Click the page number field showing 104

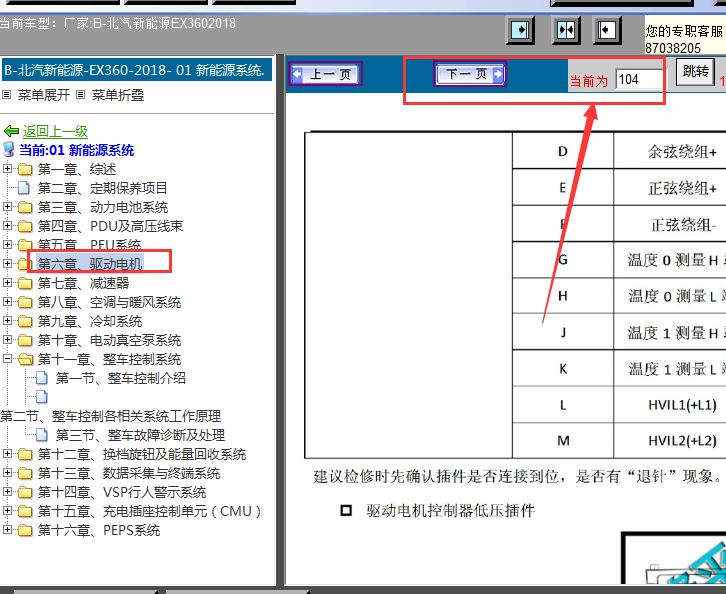tap(640, 79)
